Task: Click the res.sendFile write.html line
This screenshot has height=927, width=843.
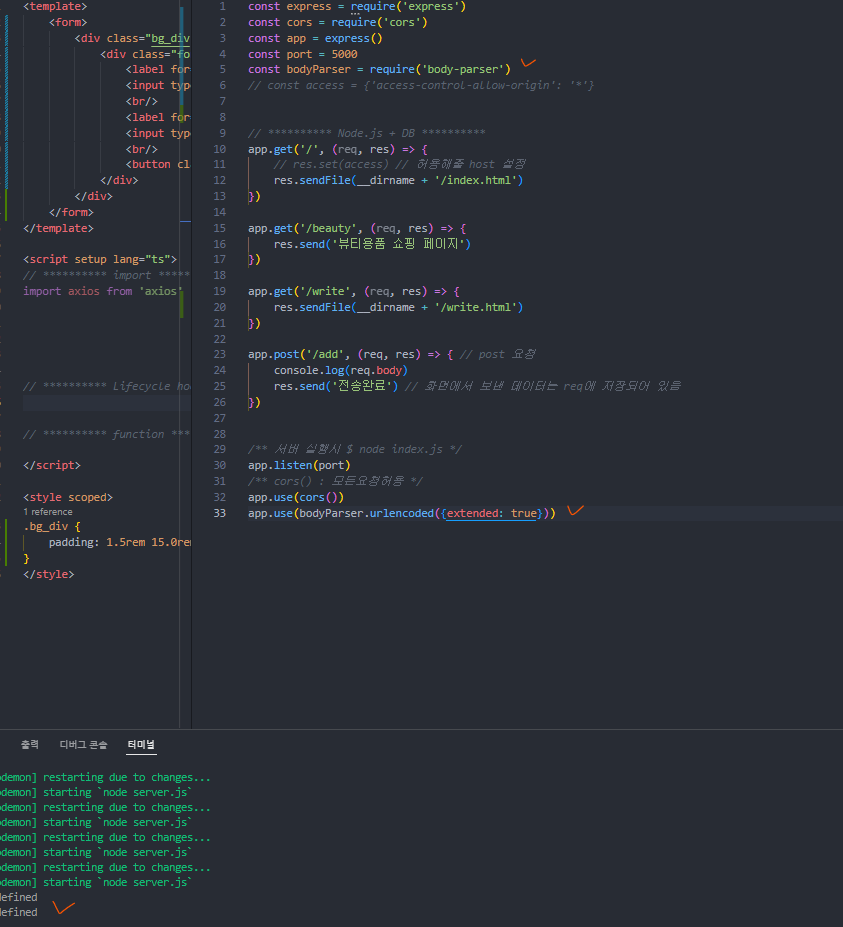Action: point(398,307)
